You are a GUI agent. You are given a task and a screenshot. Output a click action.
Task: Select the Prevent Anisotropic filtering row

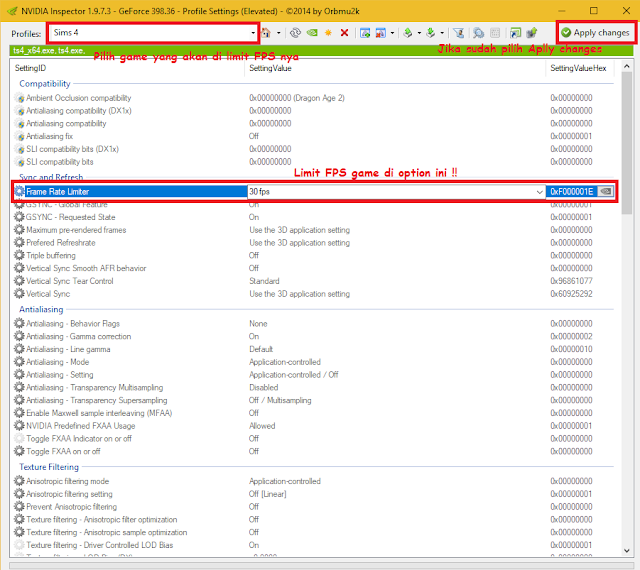[313, 507]
